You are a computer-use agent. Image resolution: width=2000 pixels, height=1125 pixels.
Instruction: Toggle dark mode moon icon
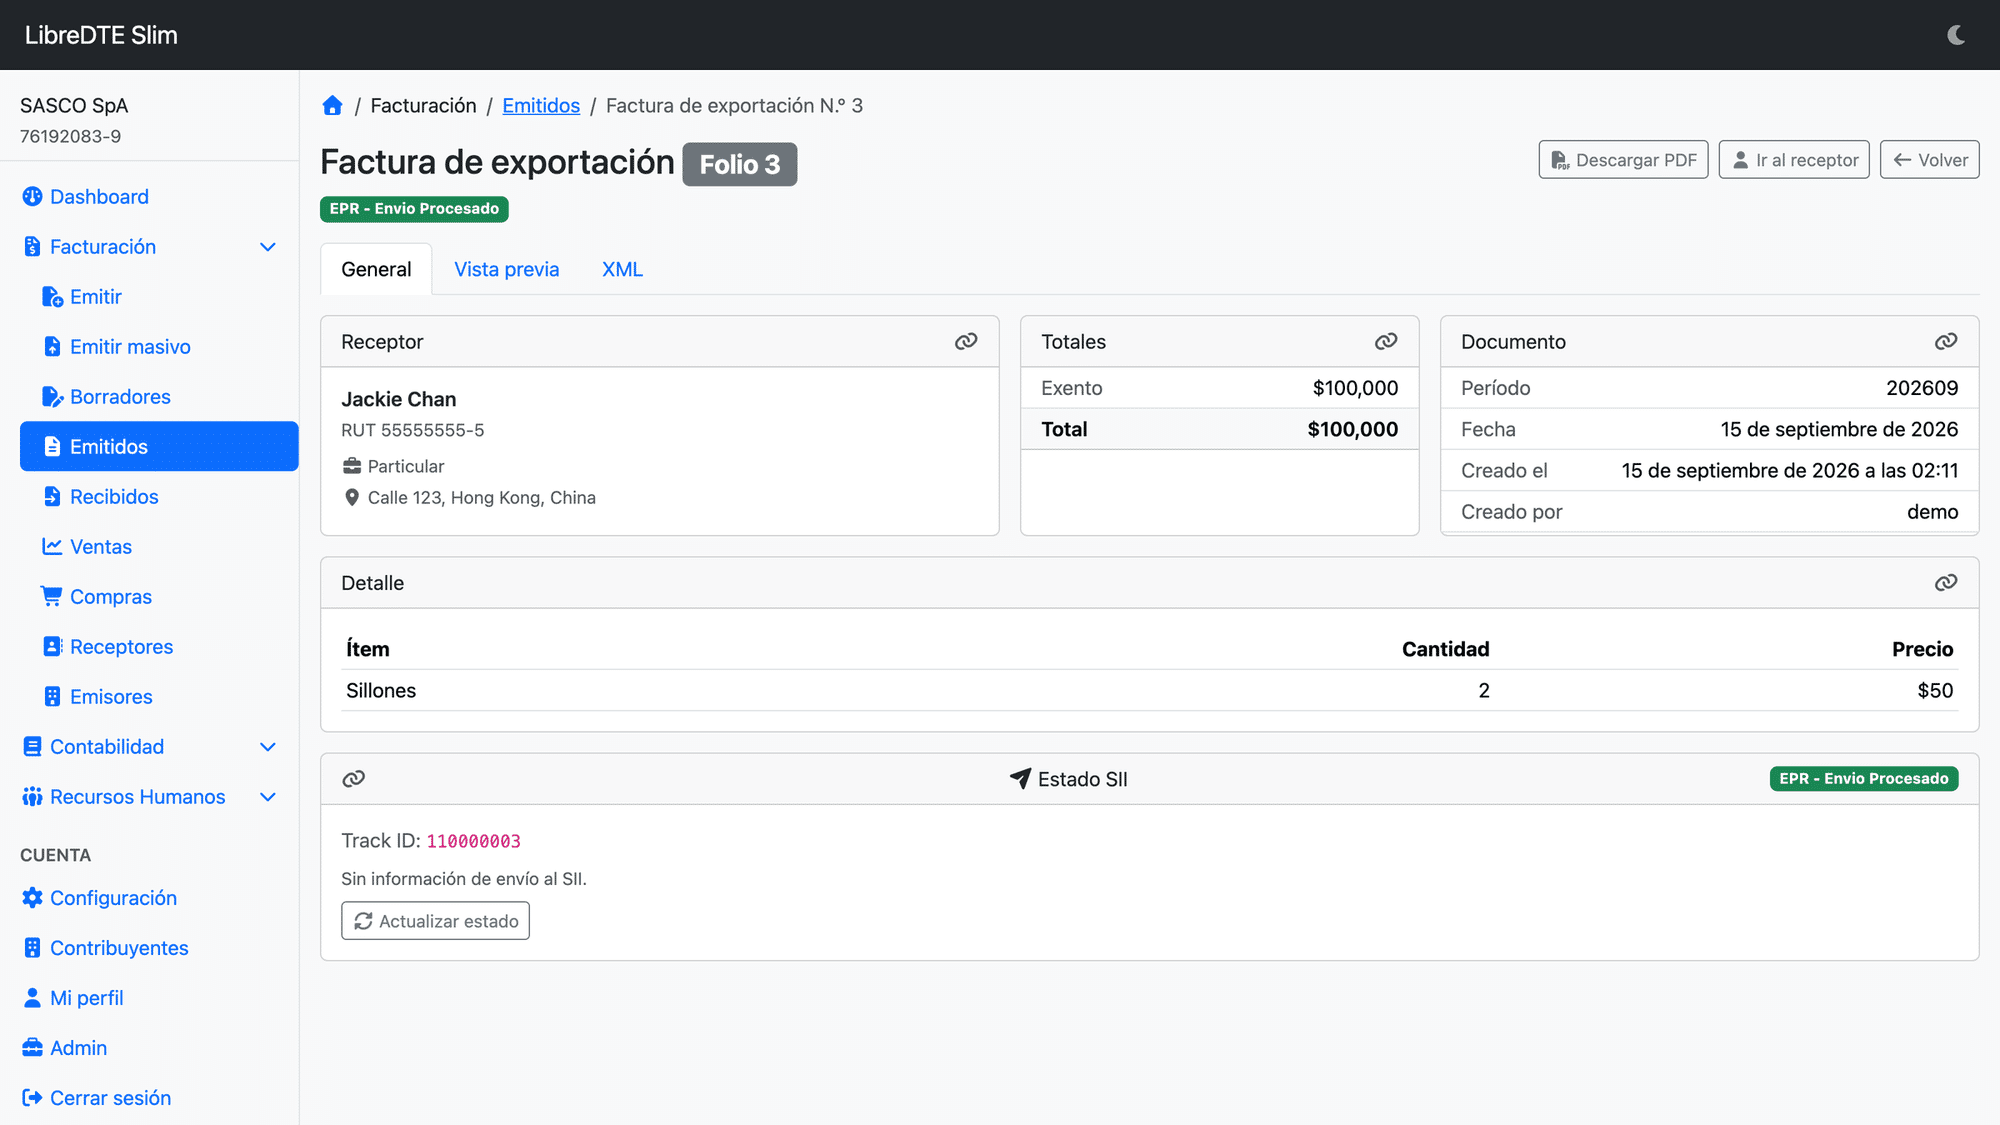(1956, 35)
